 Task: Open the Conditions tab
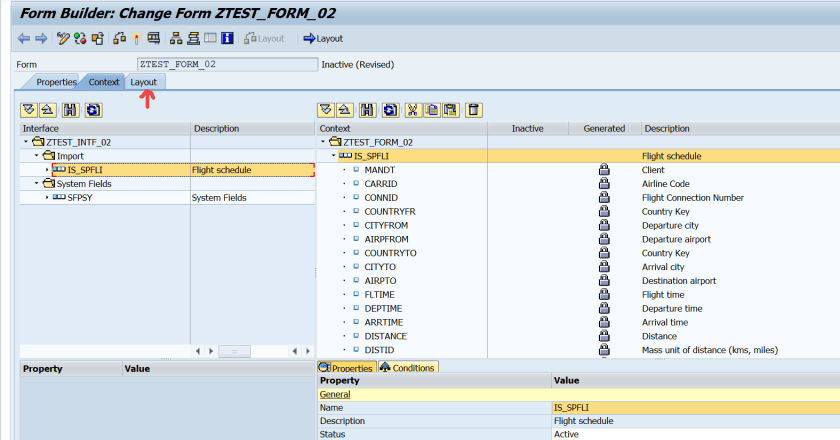[x=408, y=367]
